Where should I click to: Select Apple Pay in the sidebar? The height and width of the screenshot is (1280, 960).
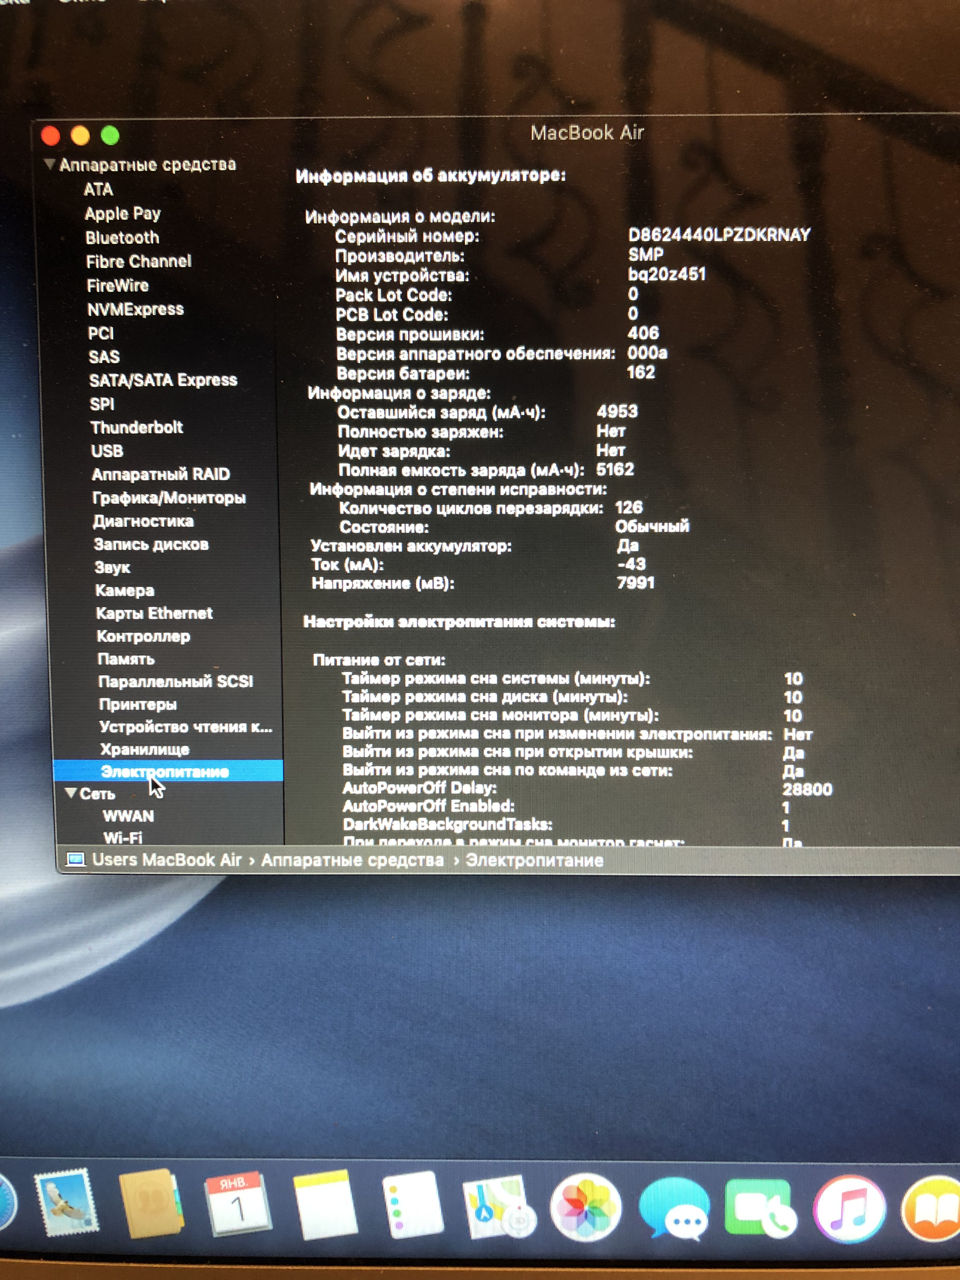click(122, 213)
